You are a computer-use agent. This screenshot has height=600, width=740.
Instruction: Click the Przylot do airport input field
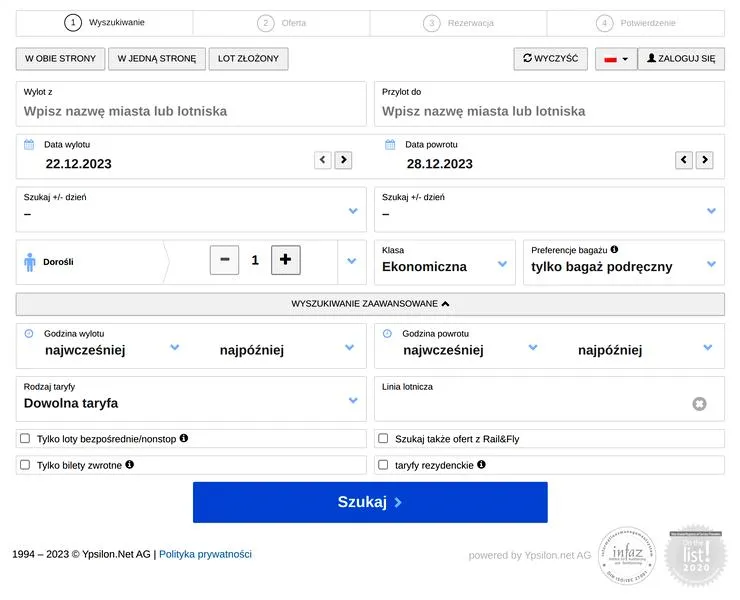pyautogui.click(x=549, y=104)
